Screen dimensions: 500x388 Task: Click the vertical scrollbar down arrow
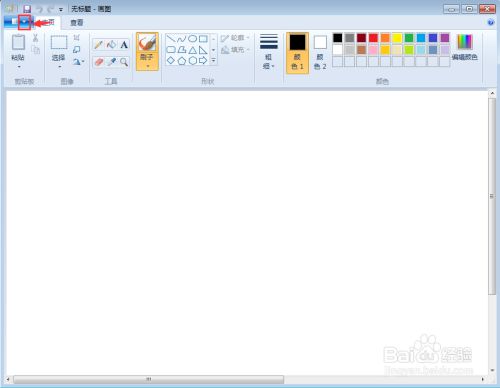[492, 370]
